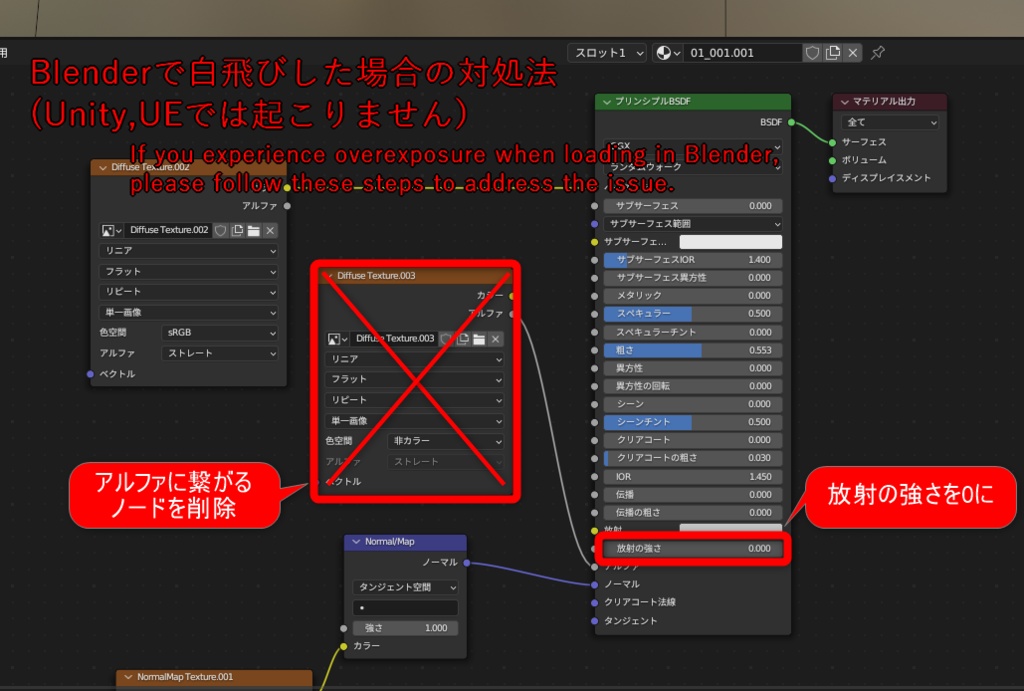Click the カラー input socket on Normal/Map node
The image size is (1024, 691).
click(344, 647)
